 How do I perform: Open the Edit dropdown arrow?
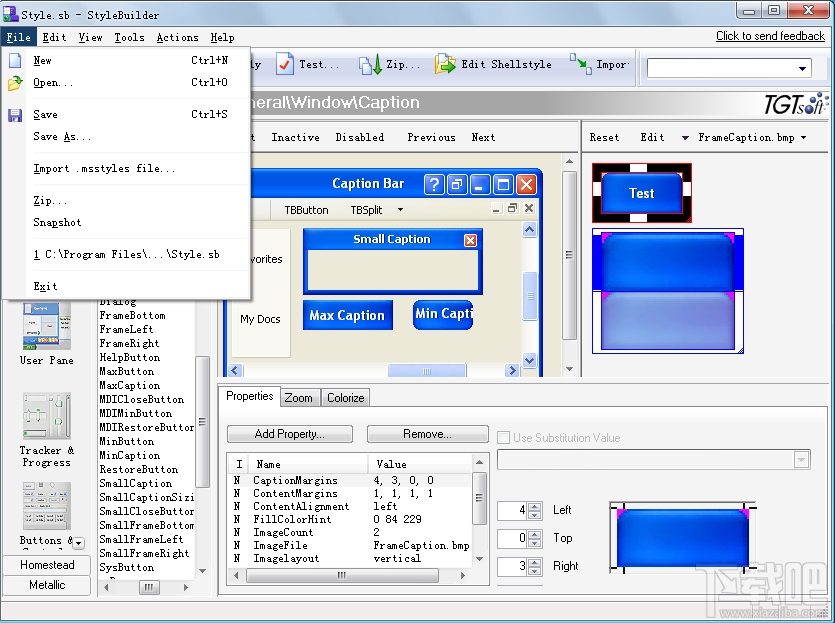click(x=684, y=137)
